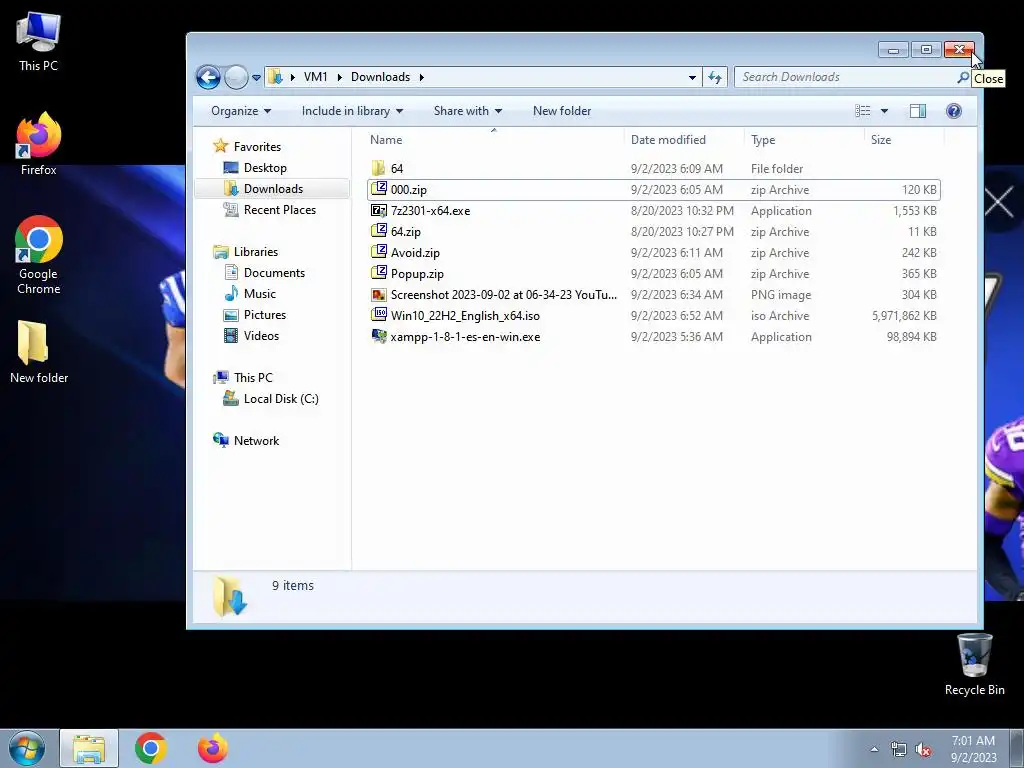Select the 7z2301-x64.exe icon
The width and height of the screenshot is (1024, 768).
tap(379, 210)
